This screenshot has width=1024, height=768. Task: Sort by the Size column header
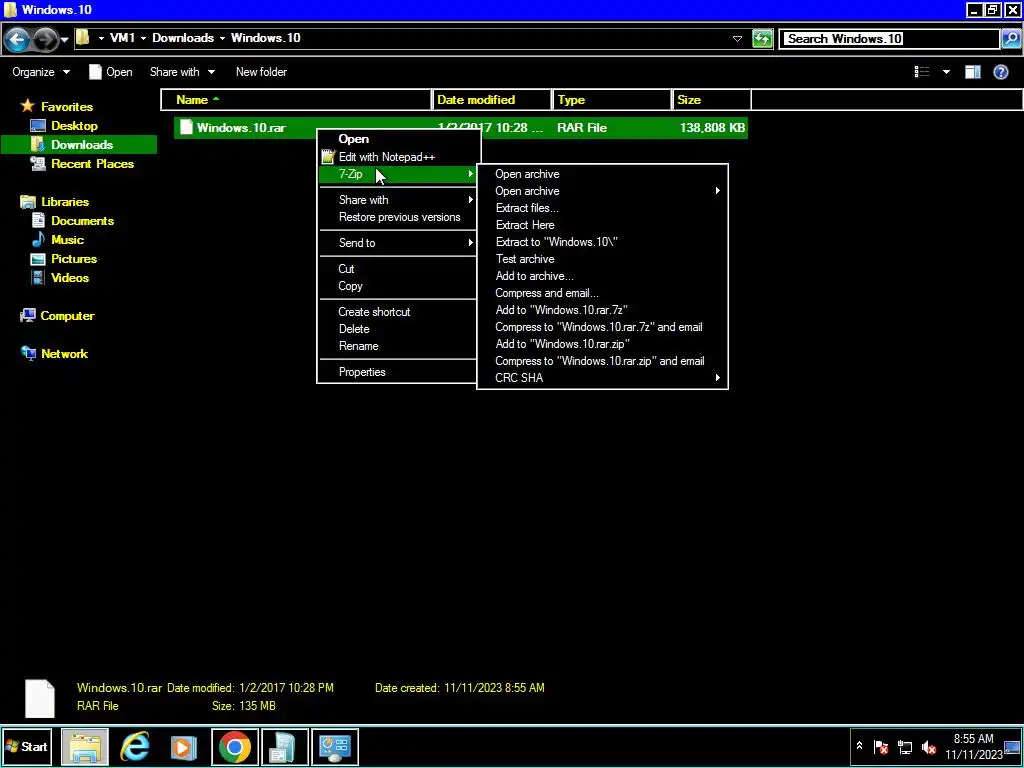point(711,99)
